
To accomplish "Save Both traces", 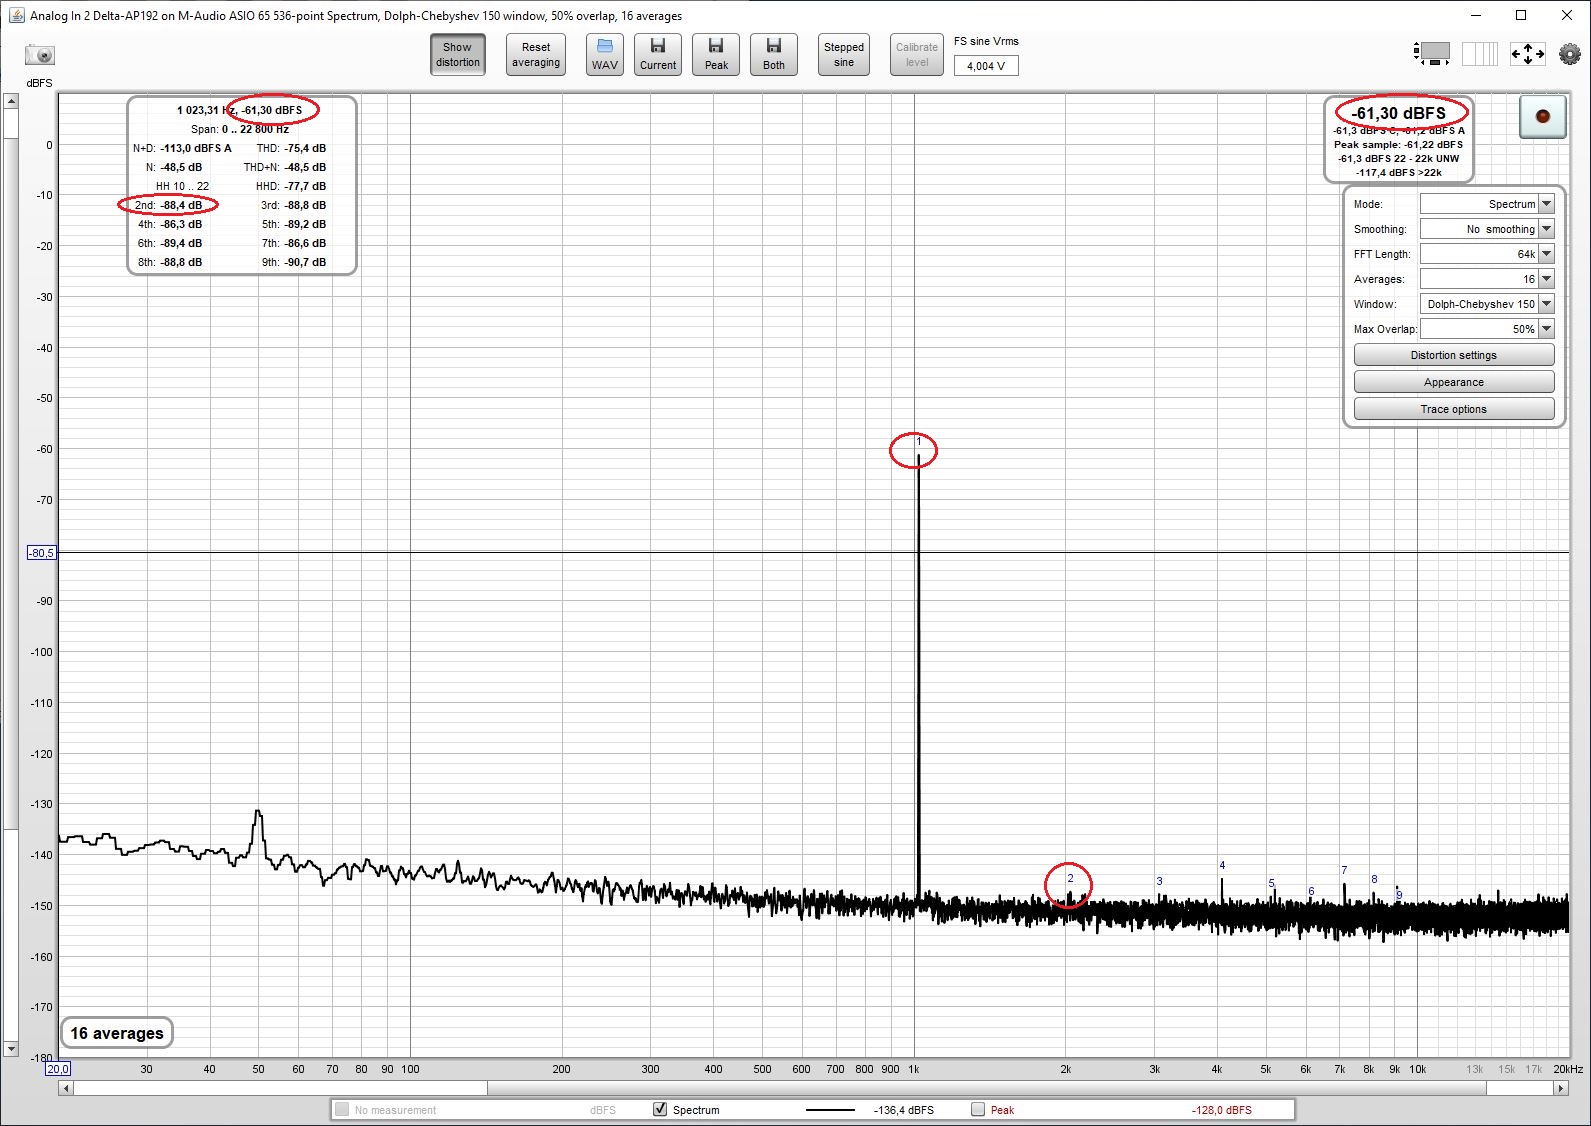I will tap(774, 54).
